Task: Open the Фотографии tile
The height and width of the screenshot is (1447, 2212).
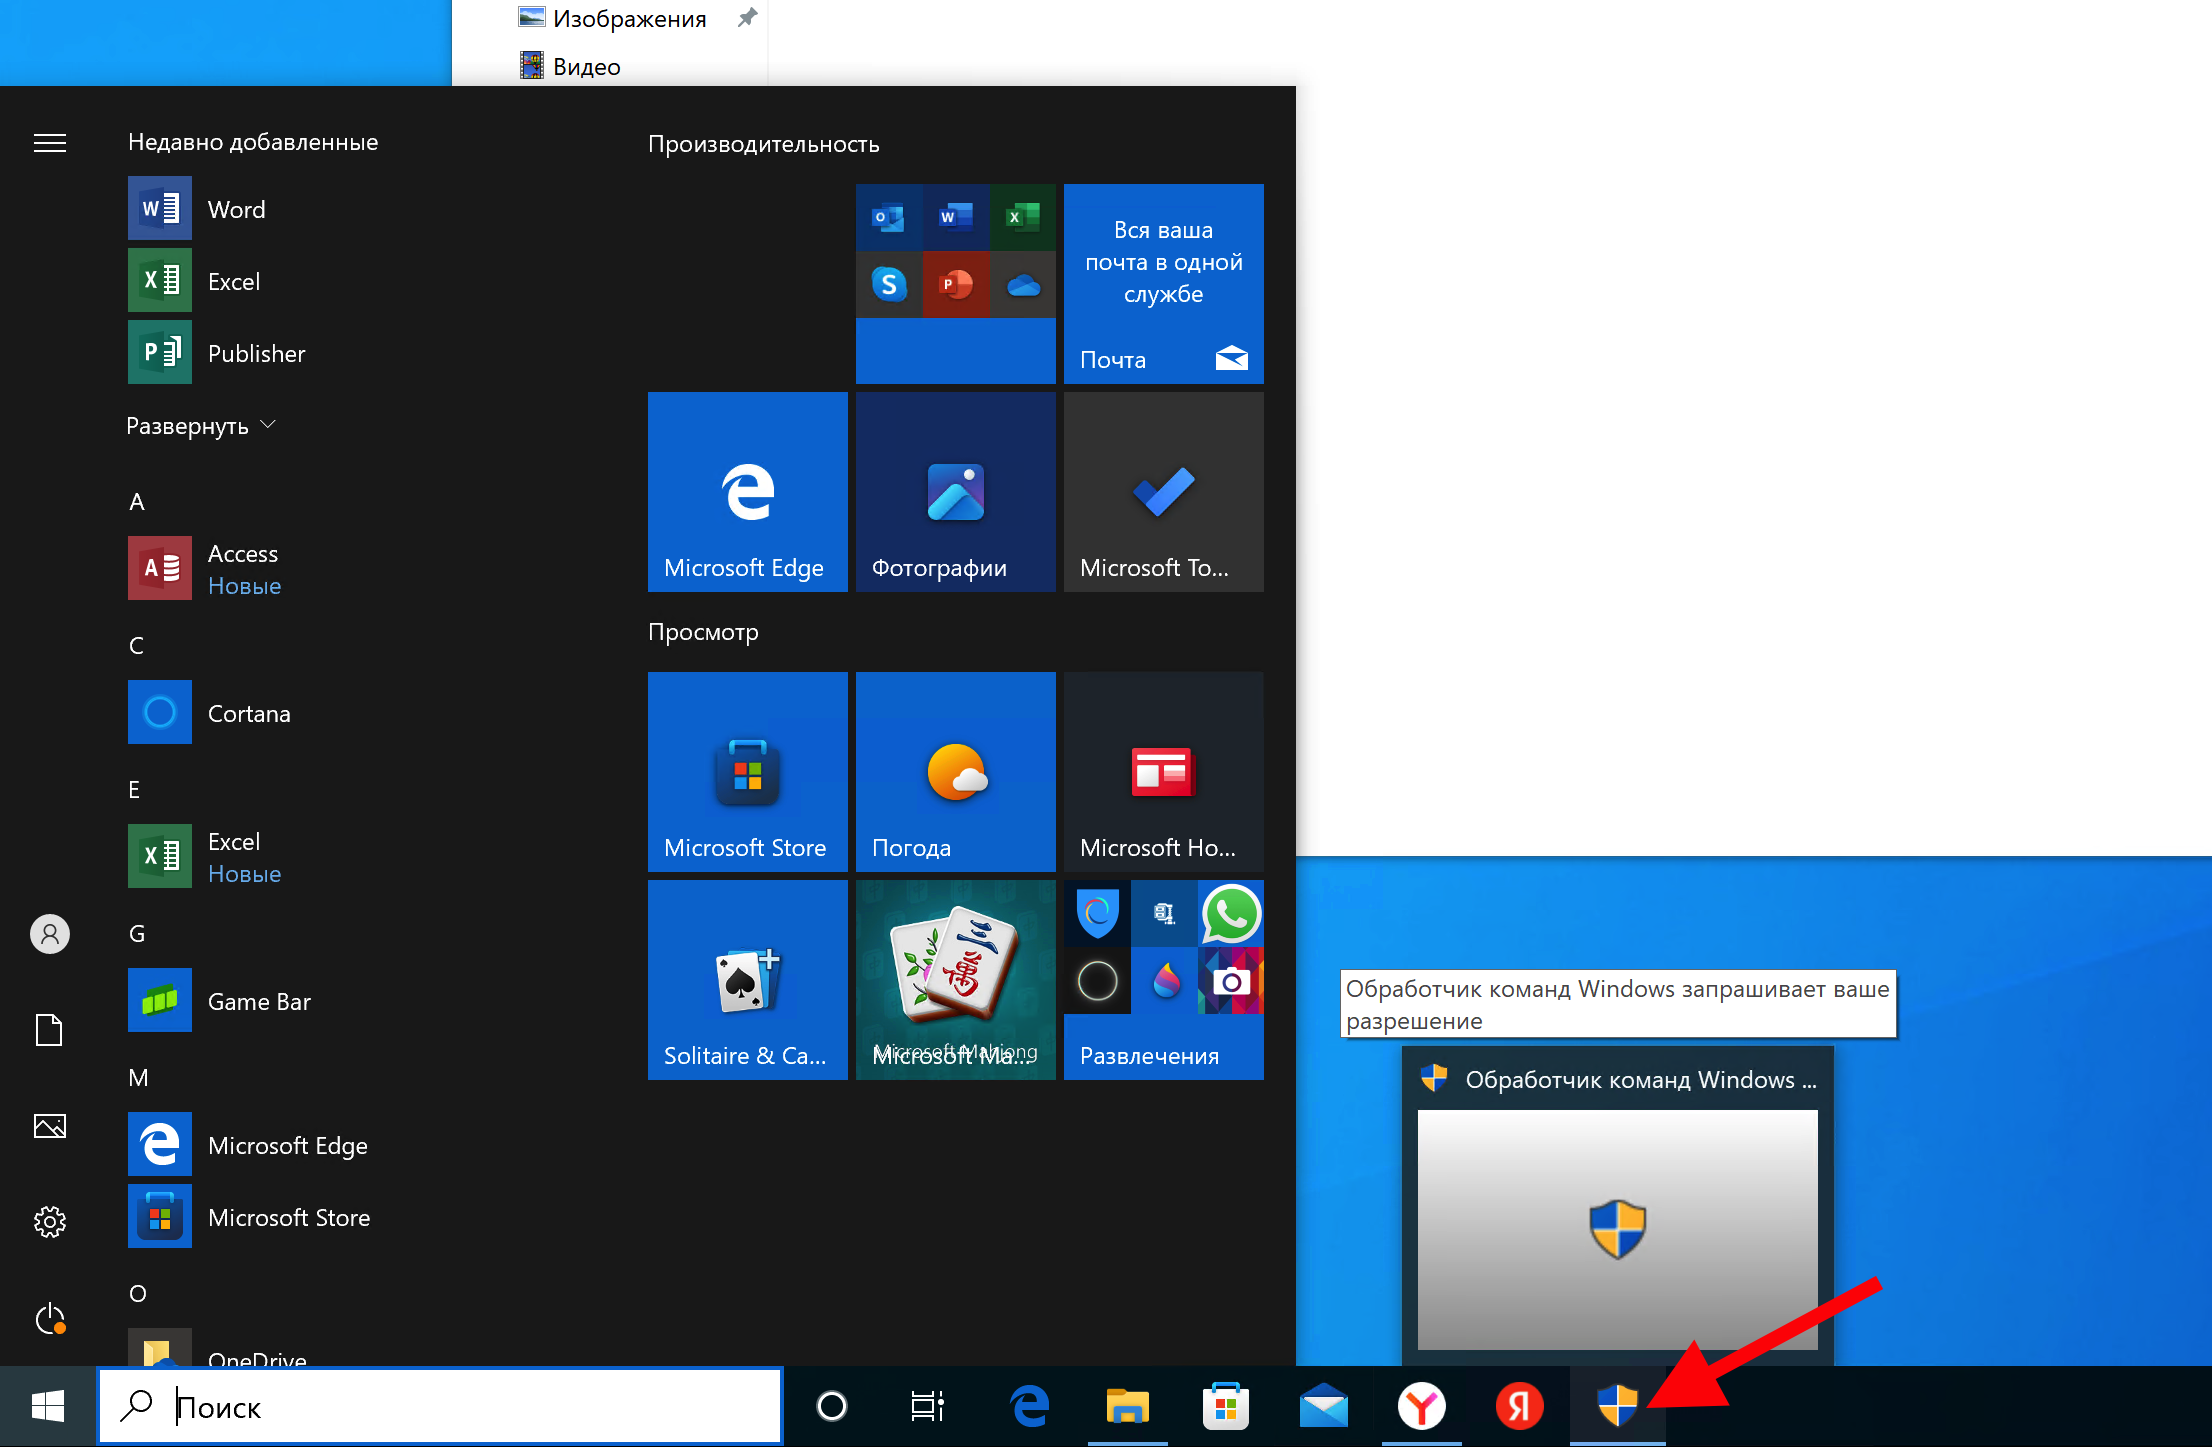Action: pos(956,492)
